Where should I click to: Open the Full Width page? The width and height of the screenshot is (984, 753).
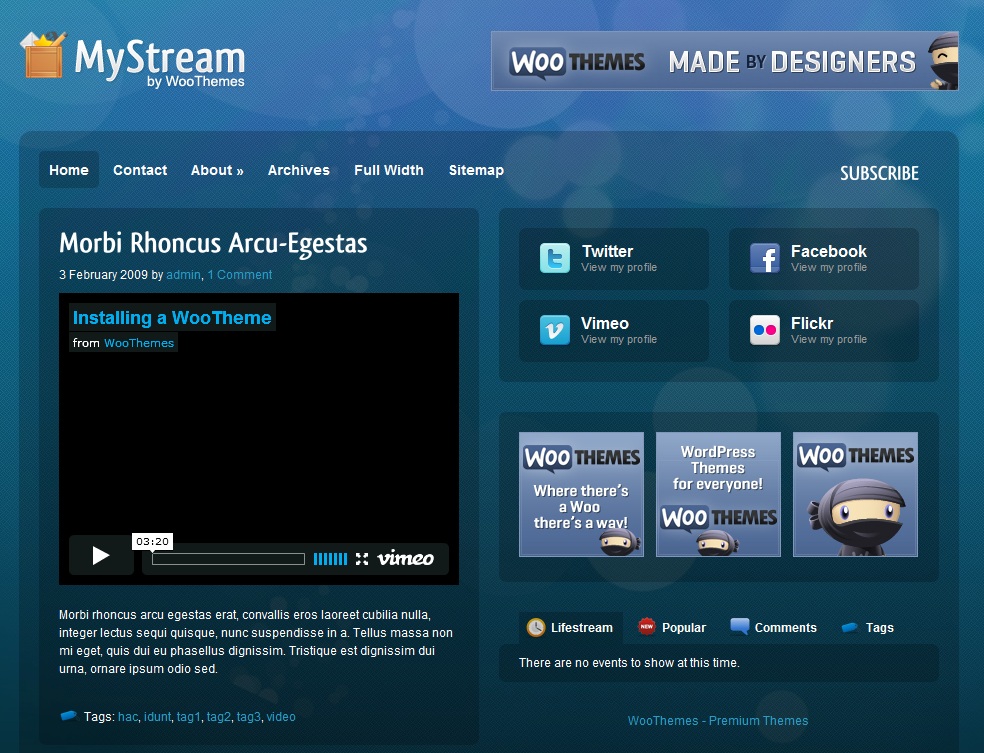(x=389, y=170)
